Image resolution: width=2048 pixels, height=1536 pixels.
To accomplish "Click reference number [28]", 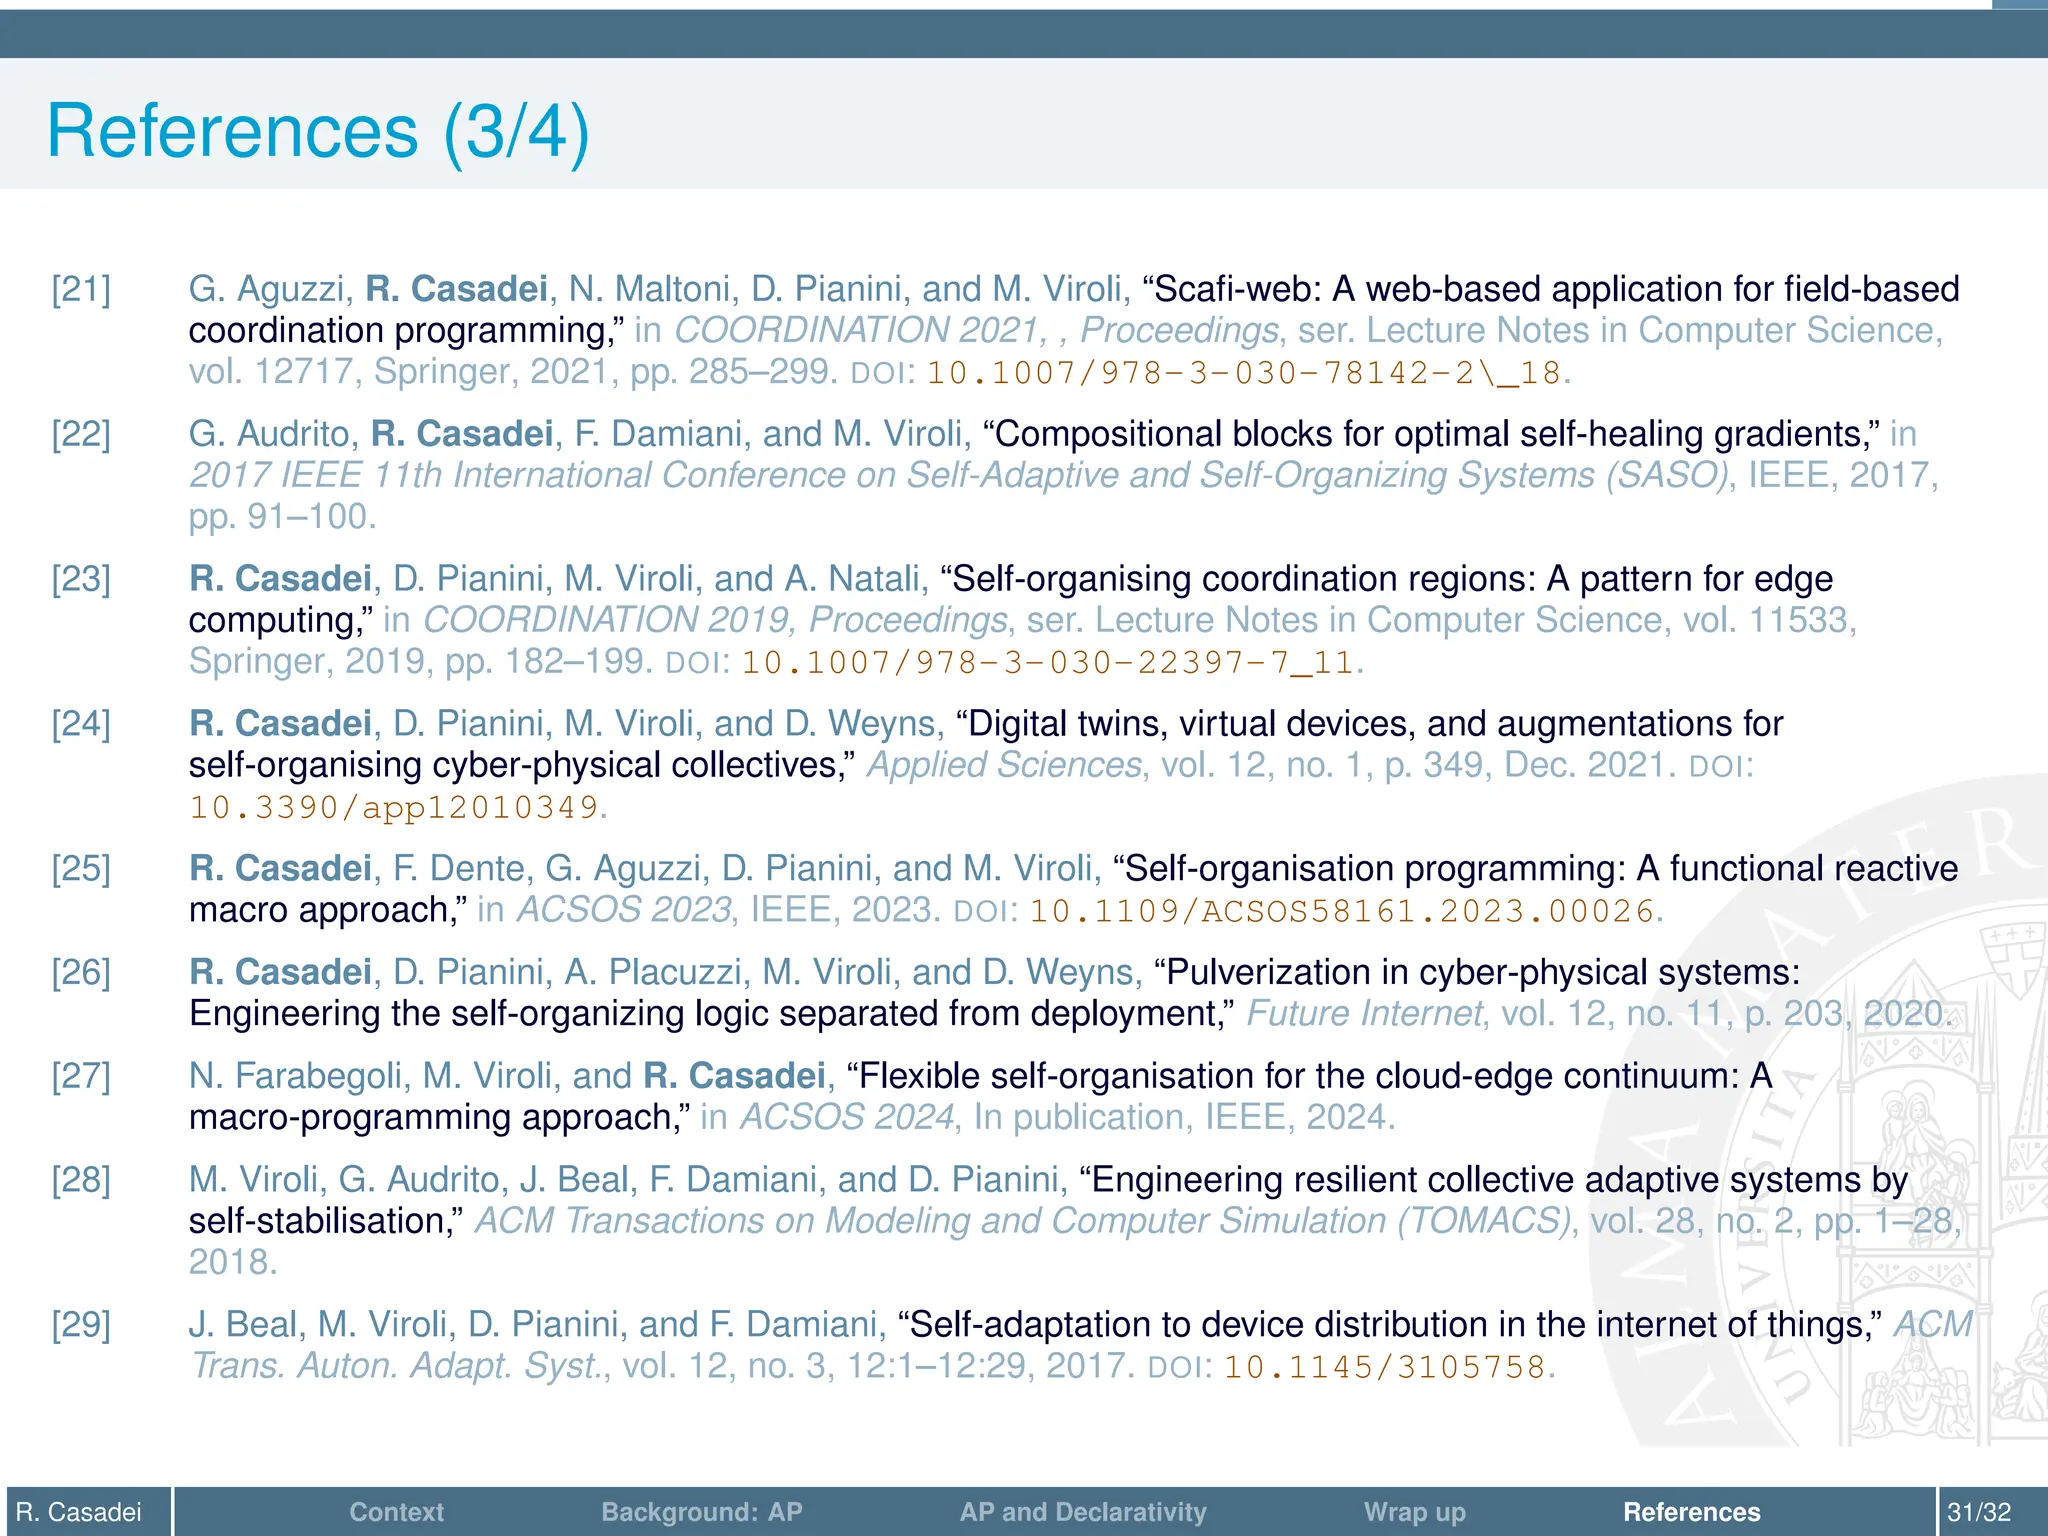I will [x=81, y=1180].
